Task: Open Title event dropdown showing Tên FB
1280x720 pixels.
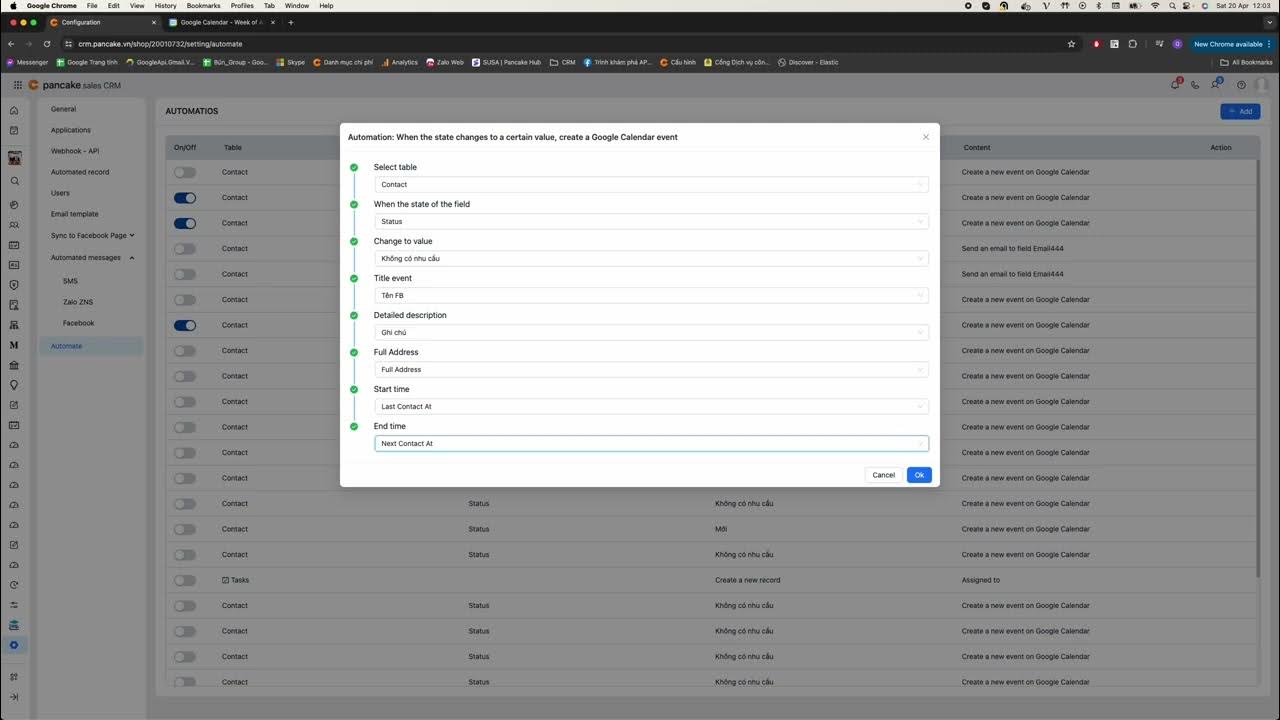Action: [651, 295]
